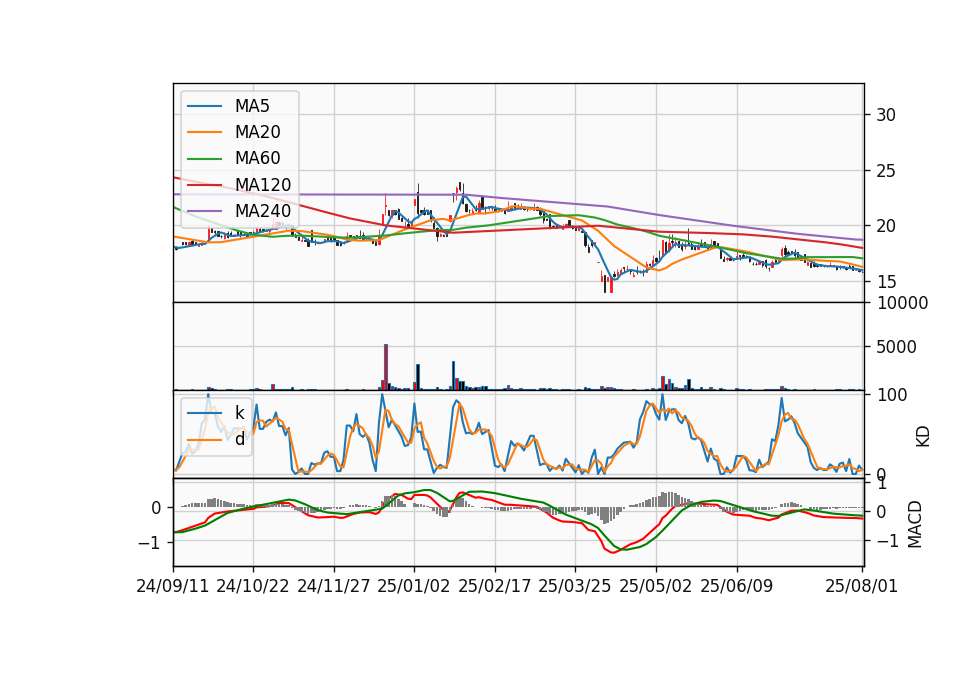
Task: Click the 25/05/02 date axis label
Action: point(656,586)
